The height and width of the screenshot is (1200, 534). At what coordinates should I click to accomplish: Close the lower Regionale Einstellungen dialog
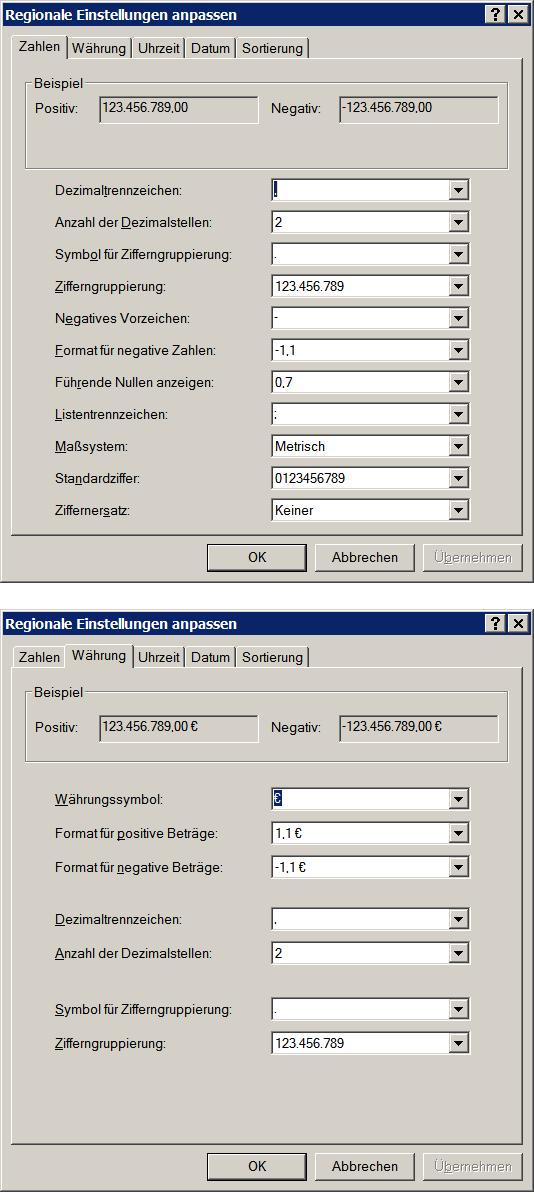518,623
